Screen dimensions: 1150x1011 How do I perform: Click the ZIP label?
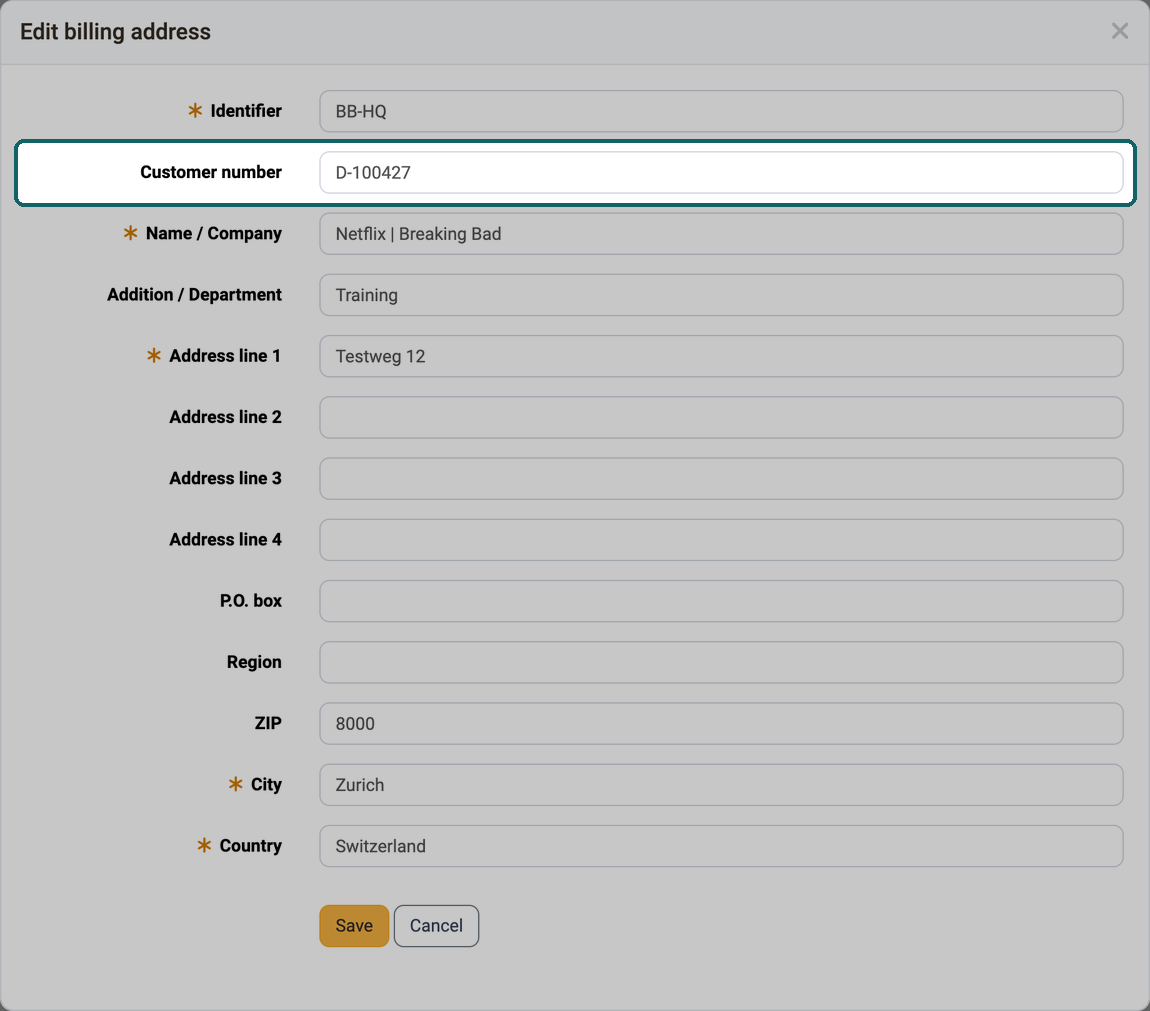[268, 723]
